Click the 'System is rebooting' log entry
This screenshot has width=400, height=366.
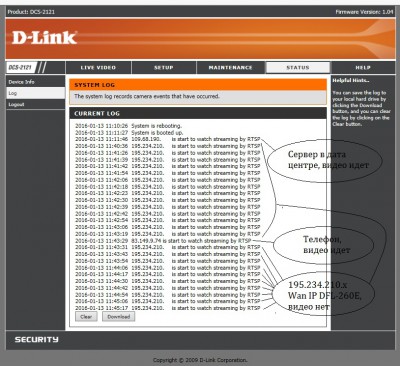[128, 126]
